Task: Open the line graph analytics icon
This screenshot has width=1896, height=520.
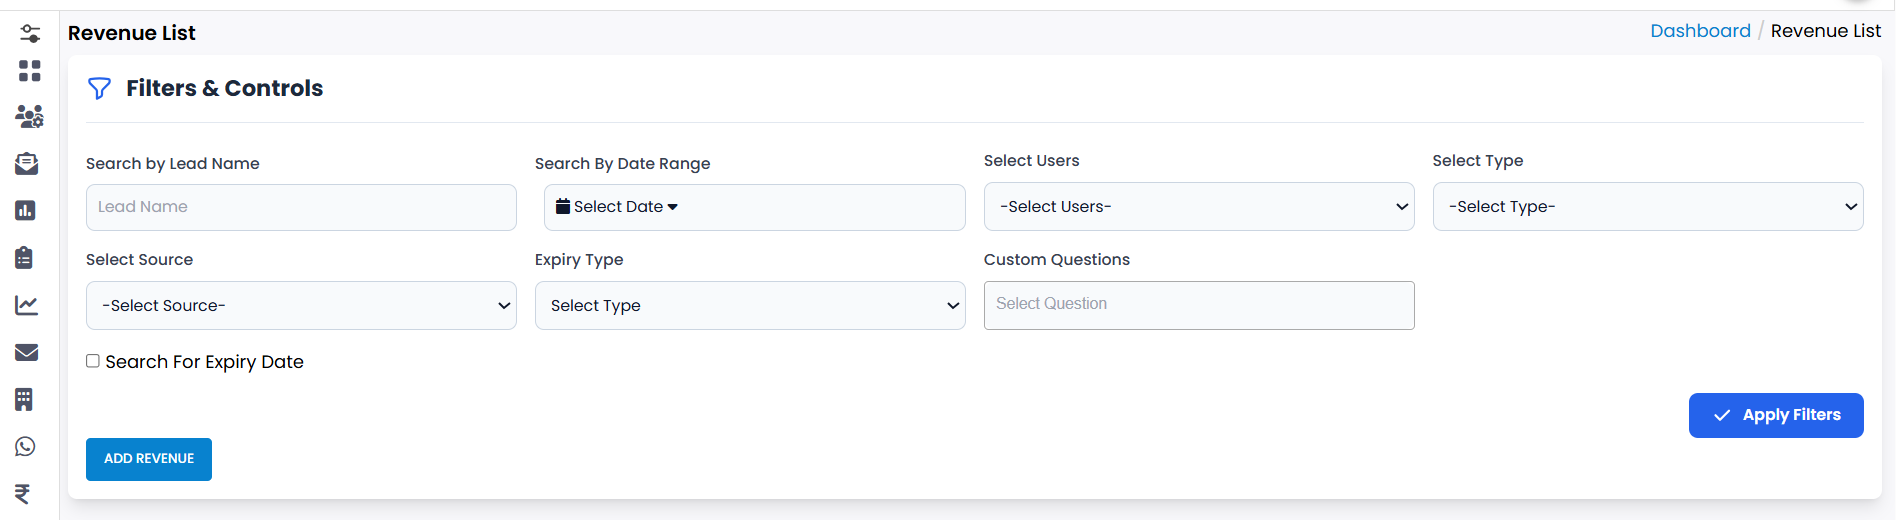Action: pos(27,305)
